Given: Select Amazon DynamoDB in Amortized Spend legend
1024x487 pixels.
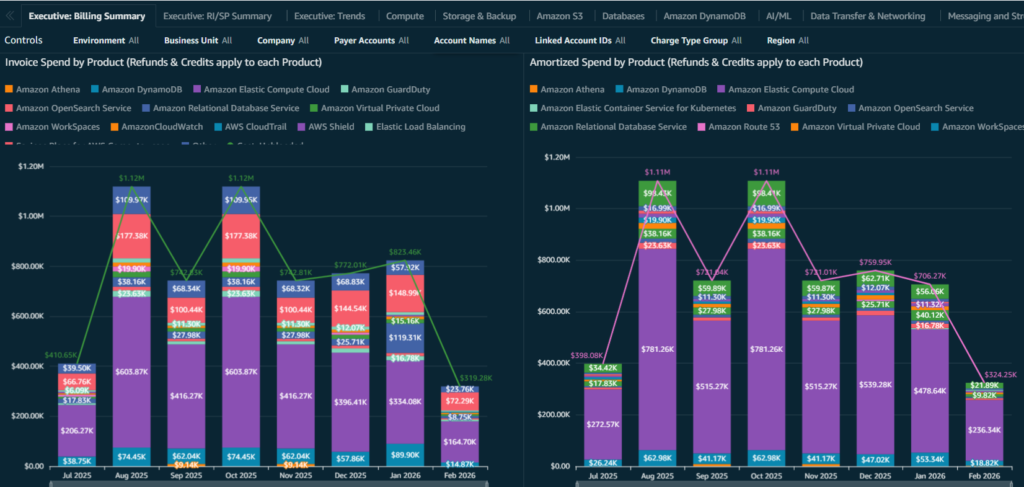Looking at the screenshot, I should click(x=660, y=89).
